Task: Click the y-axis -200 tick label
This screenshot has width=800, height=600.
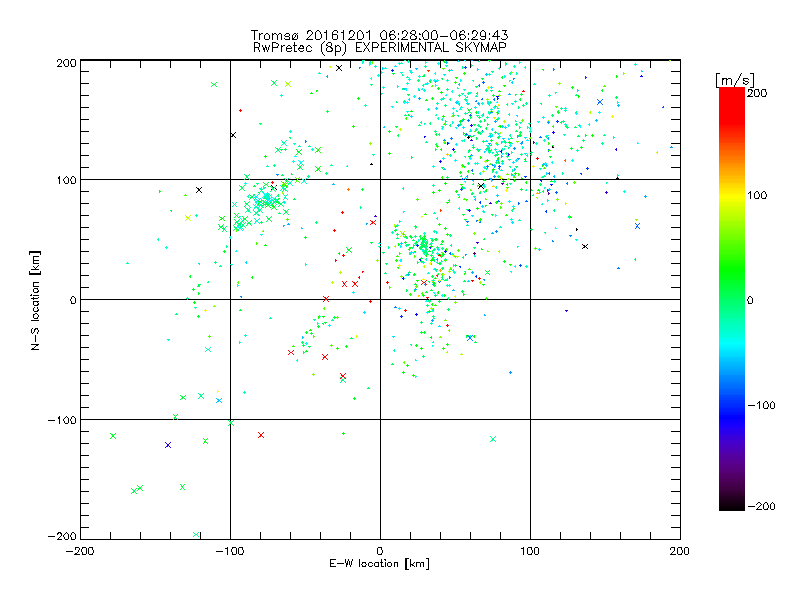Action: coord(62,536)
